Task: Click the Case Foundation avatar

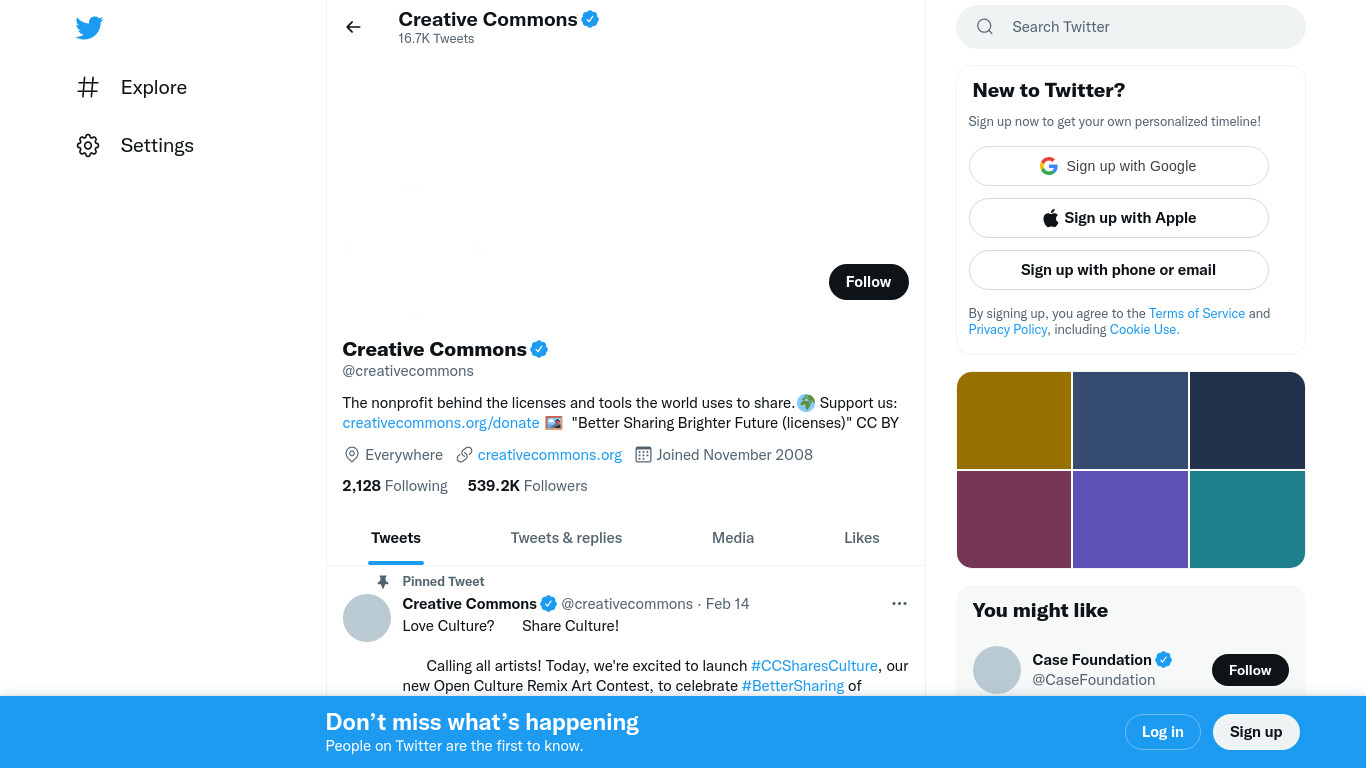Action: (997, 670)
